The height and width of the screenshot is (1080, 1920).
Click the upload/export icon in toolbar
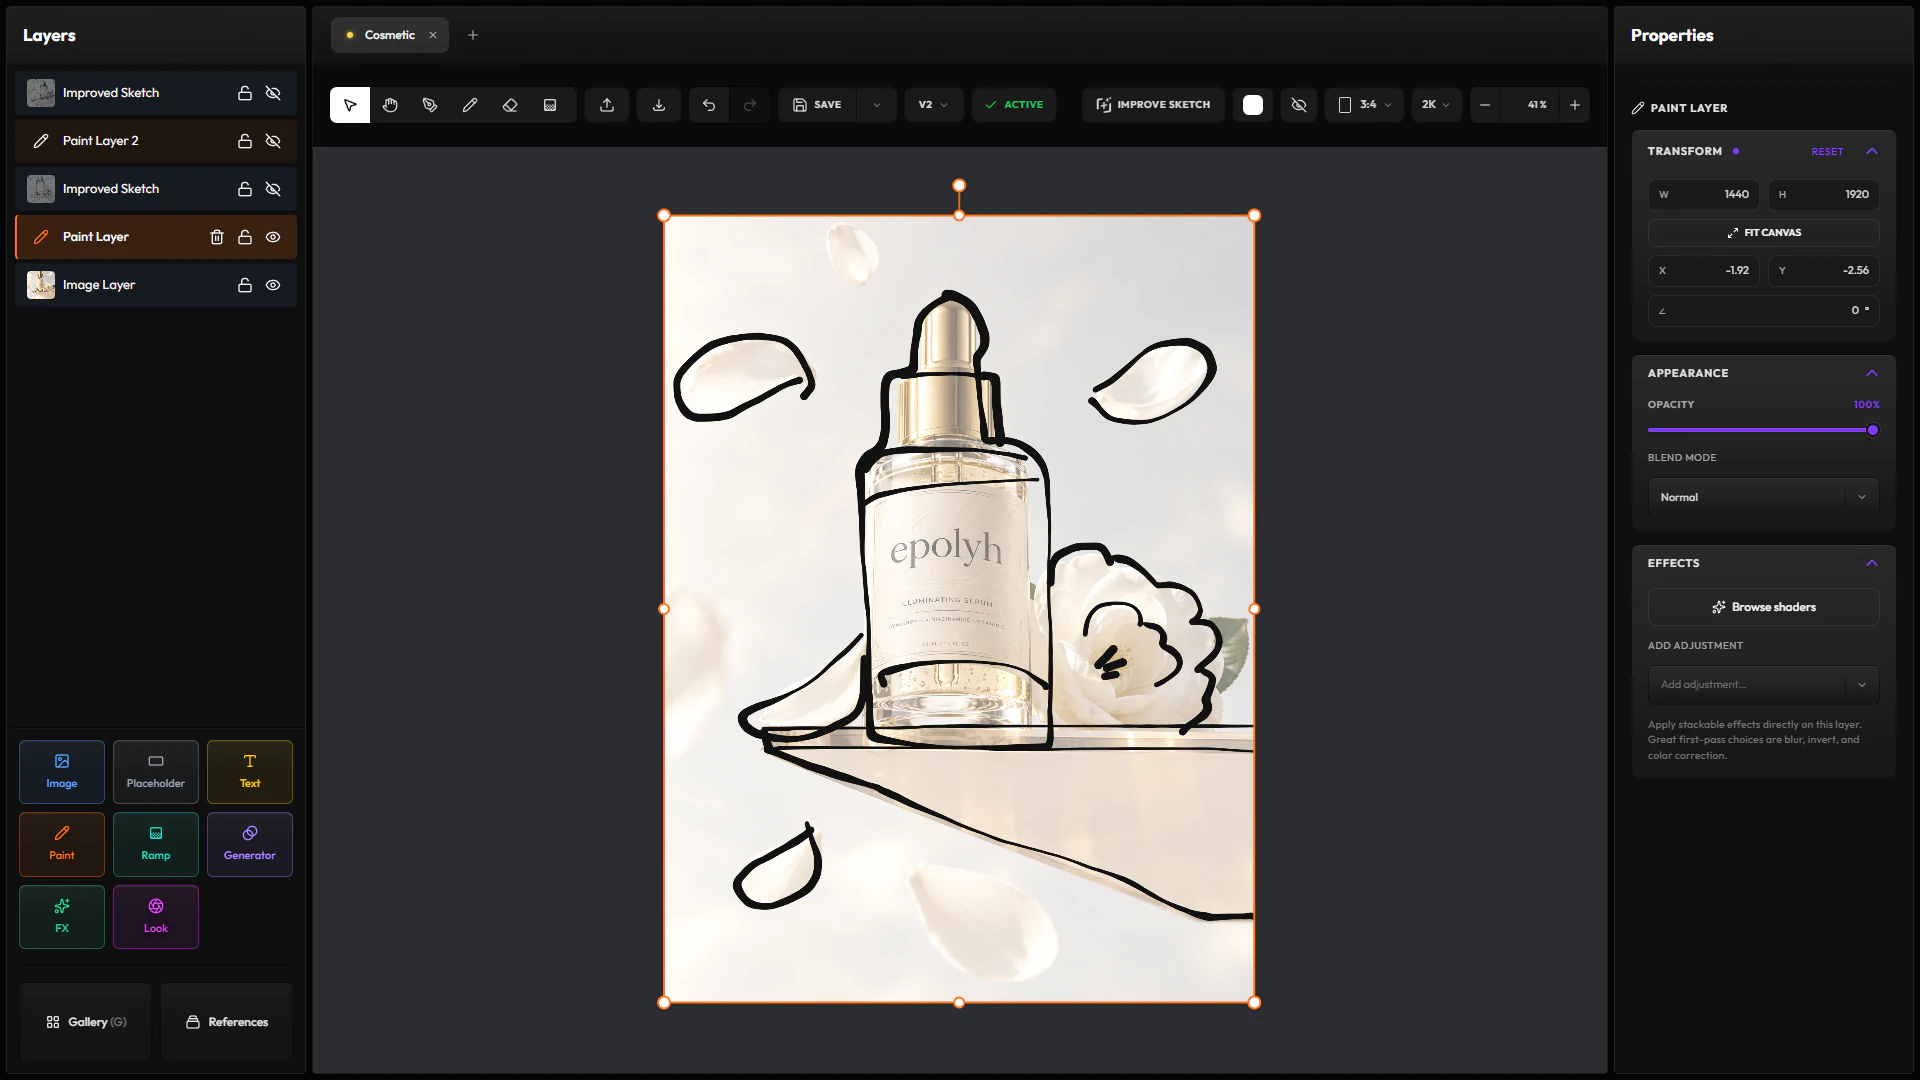coord(607,105)
